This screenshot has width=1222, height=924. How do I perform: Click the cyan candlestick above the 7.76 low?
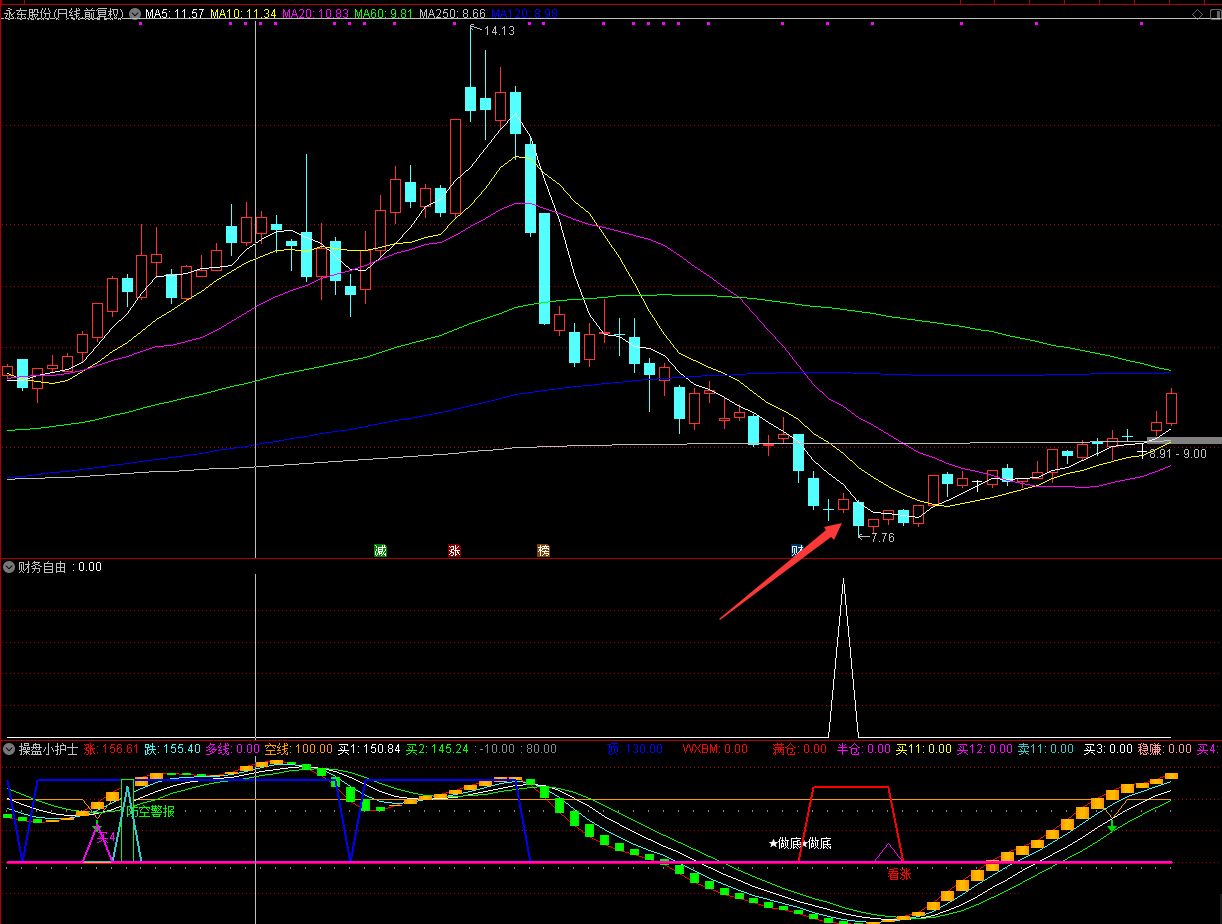[858, 514]
